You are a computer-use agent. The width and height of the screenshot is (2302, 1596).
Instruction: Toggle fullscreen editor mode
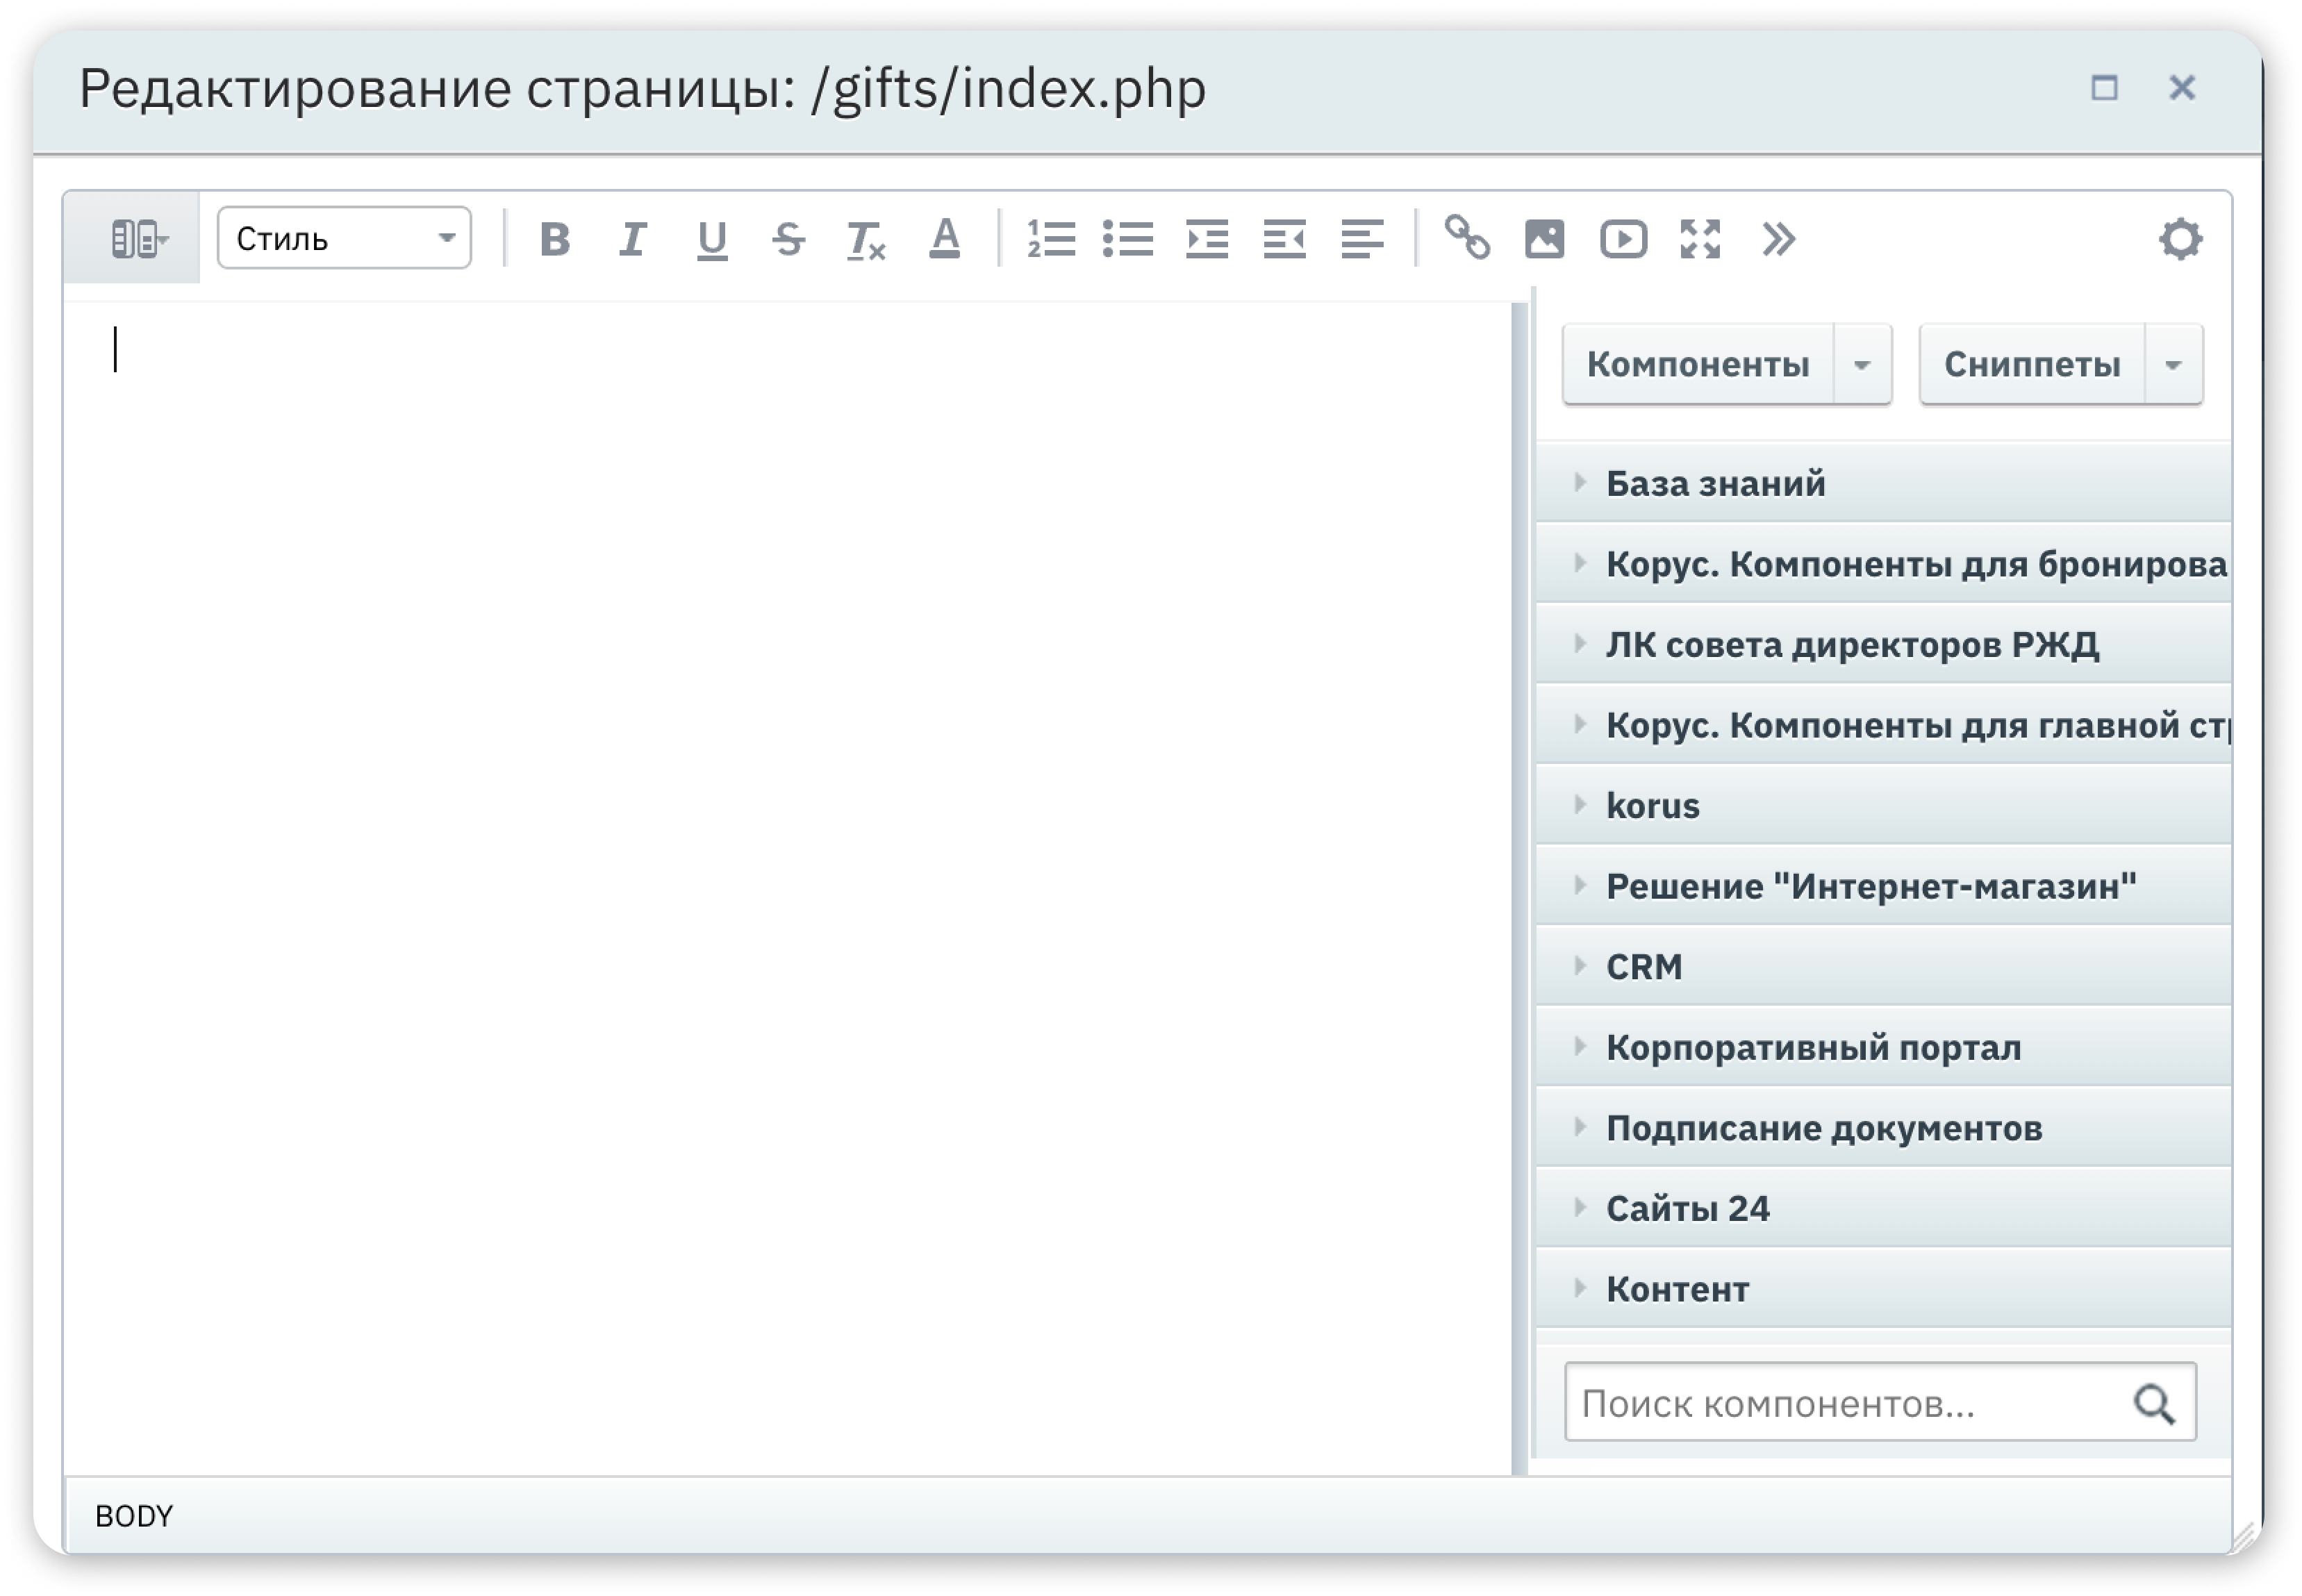[x=1700, y=239]
